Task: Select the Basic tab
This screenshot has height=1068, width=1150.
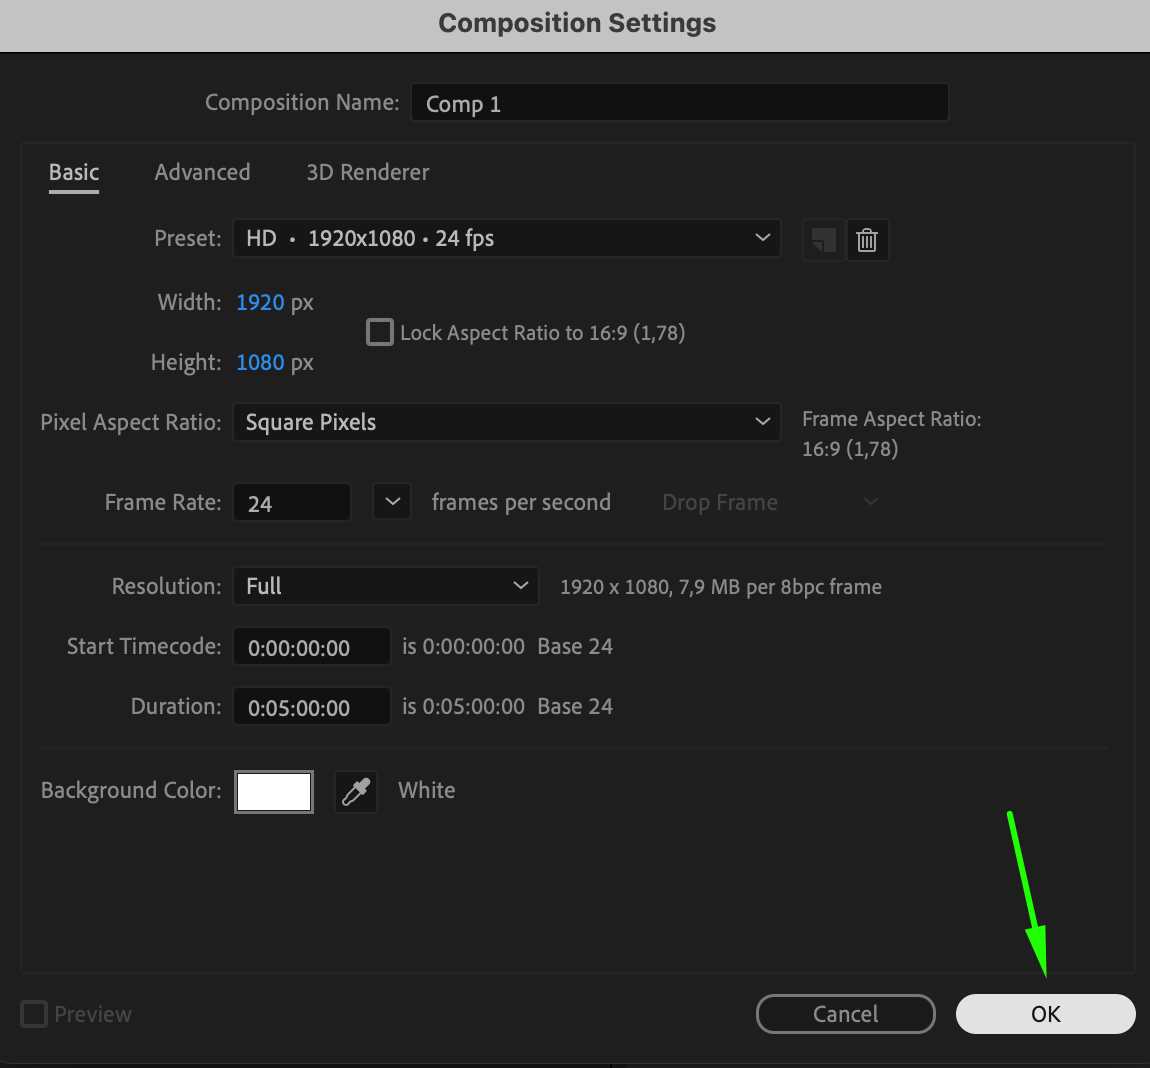Action: pyautogui.click(x=74, y=172)
